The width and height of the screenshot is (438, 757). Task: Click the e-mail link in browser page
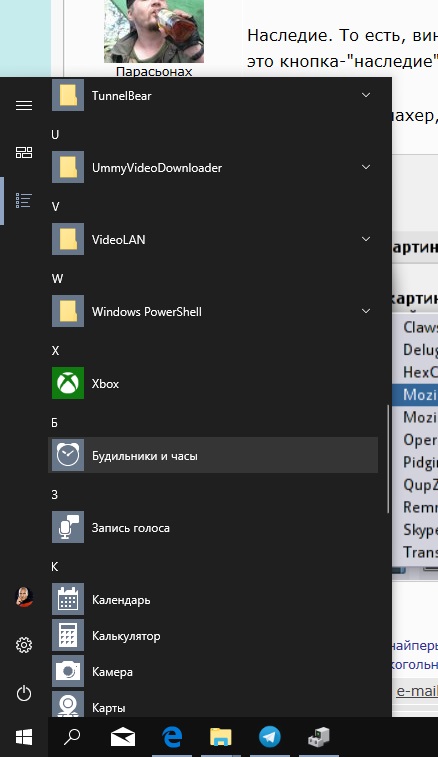417,691
